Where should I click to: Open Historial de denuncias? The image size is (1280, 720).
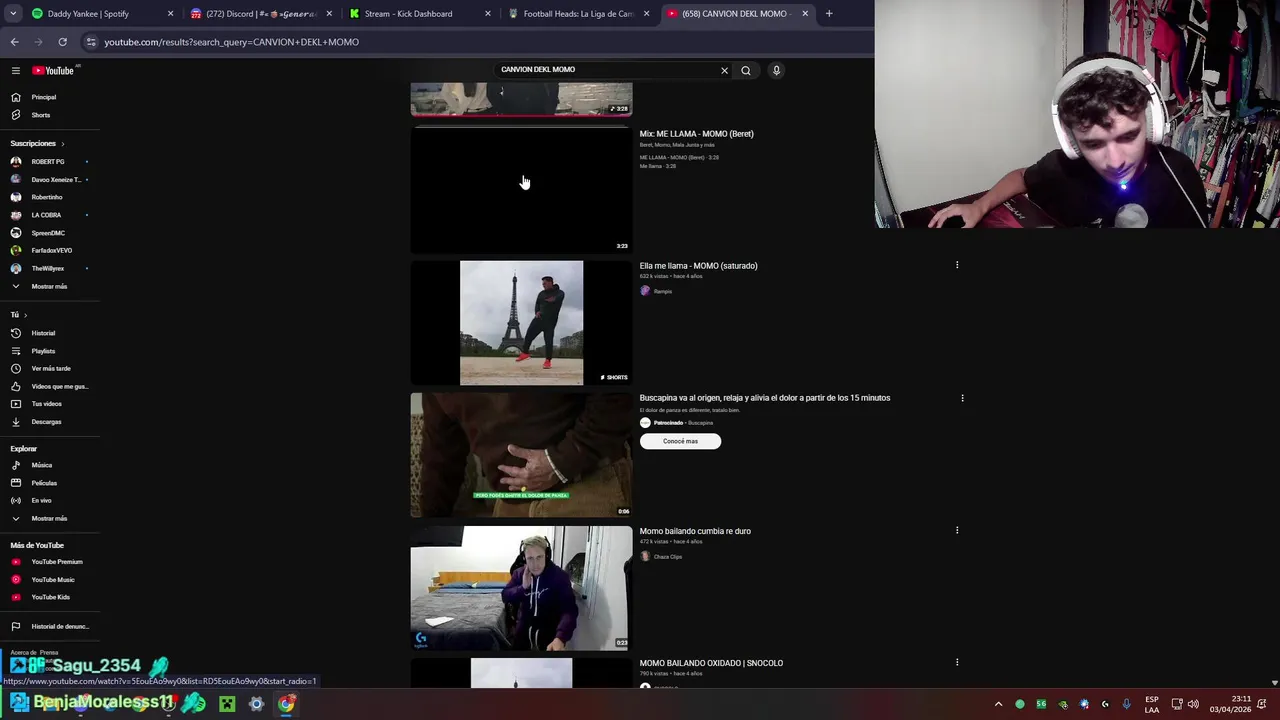[x=50, y=626]
